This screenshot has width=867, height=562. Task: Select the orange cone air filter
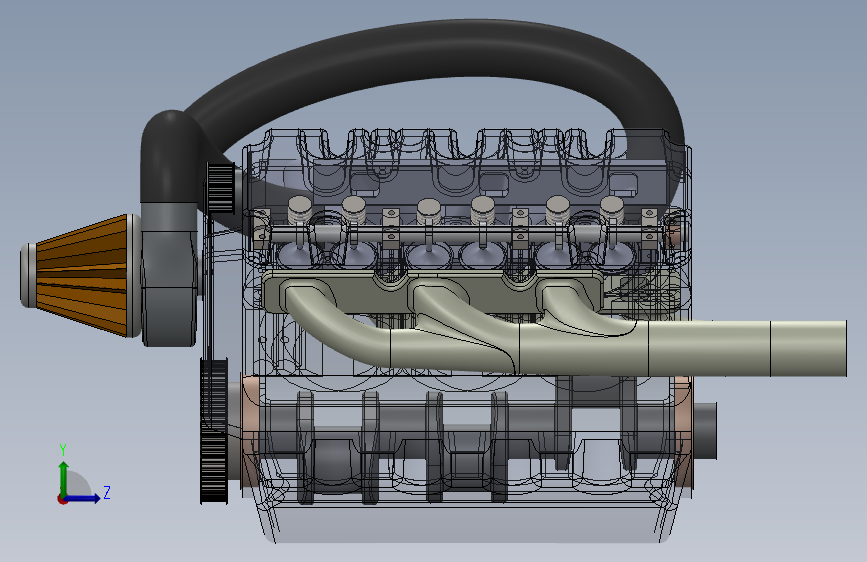click(80, 275)
